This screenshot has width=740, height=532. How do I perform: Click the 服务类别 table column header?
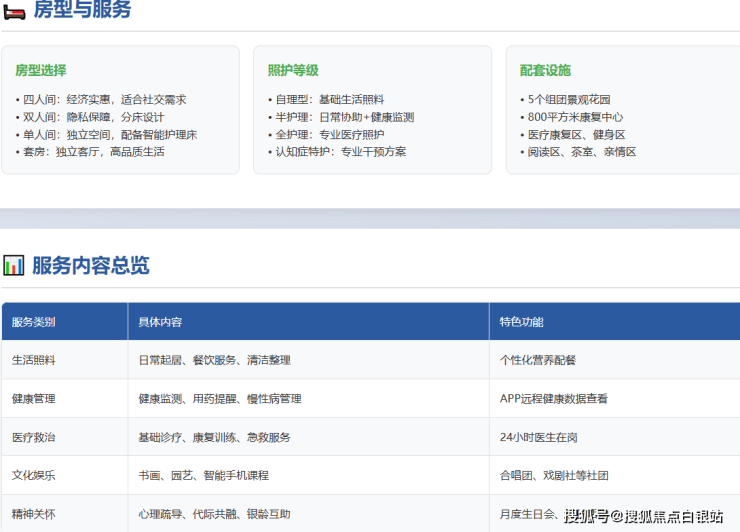(x=34, y=322)
